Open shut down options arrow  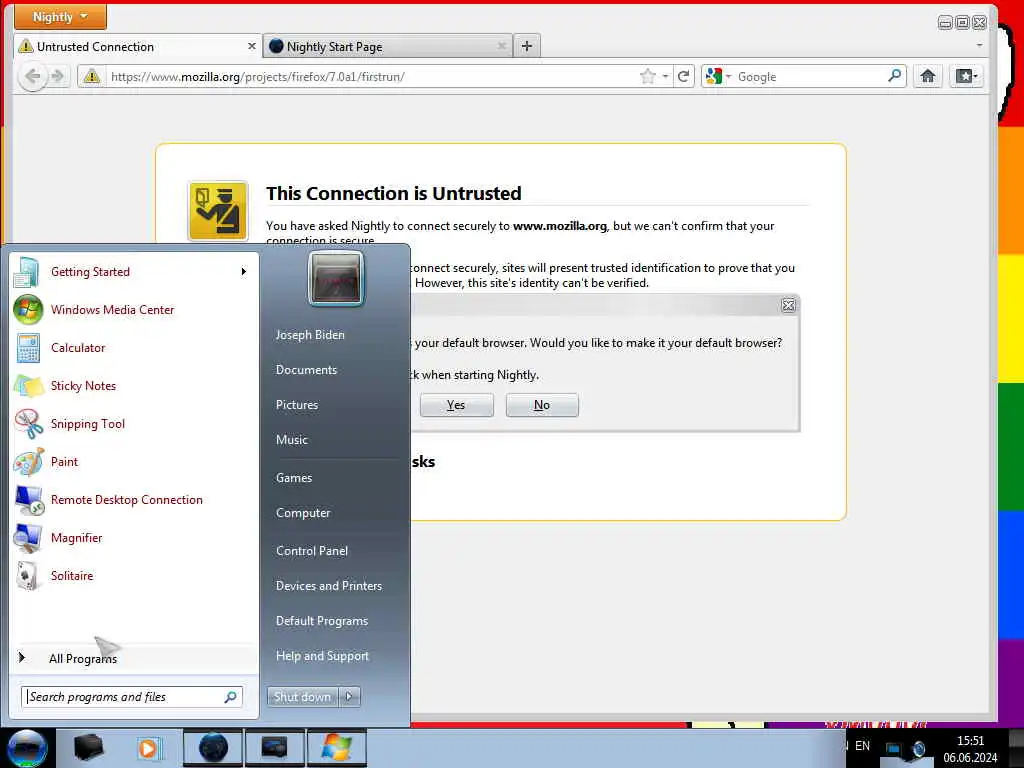point(349,697)
